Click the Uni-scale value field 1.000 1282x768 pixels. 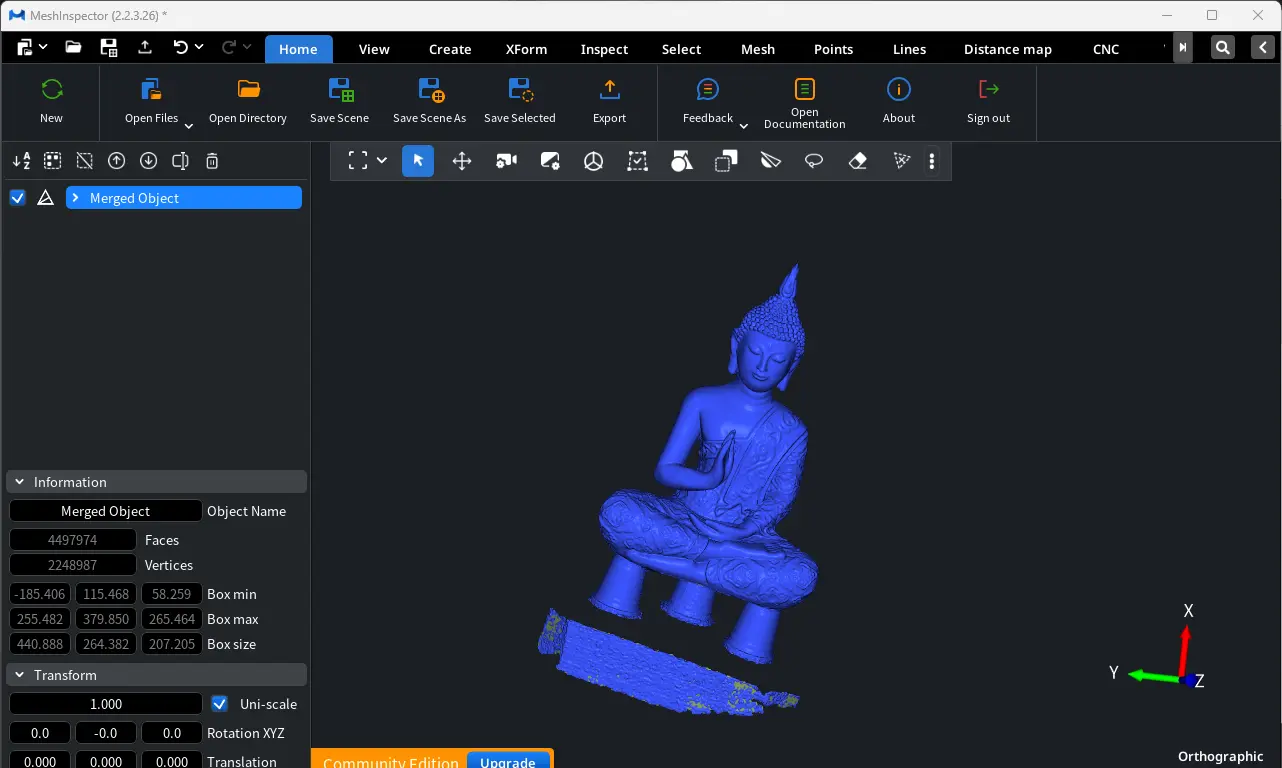[x=106, y=704]
